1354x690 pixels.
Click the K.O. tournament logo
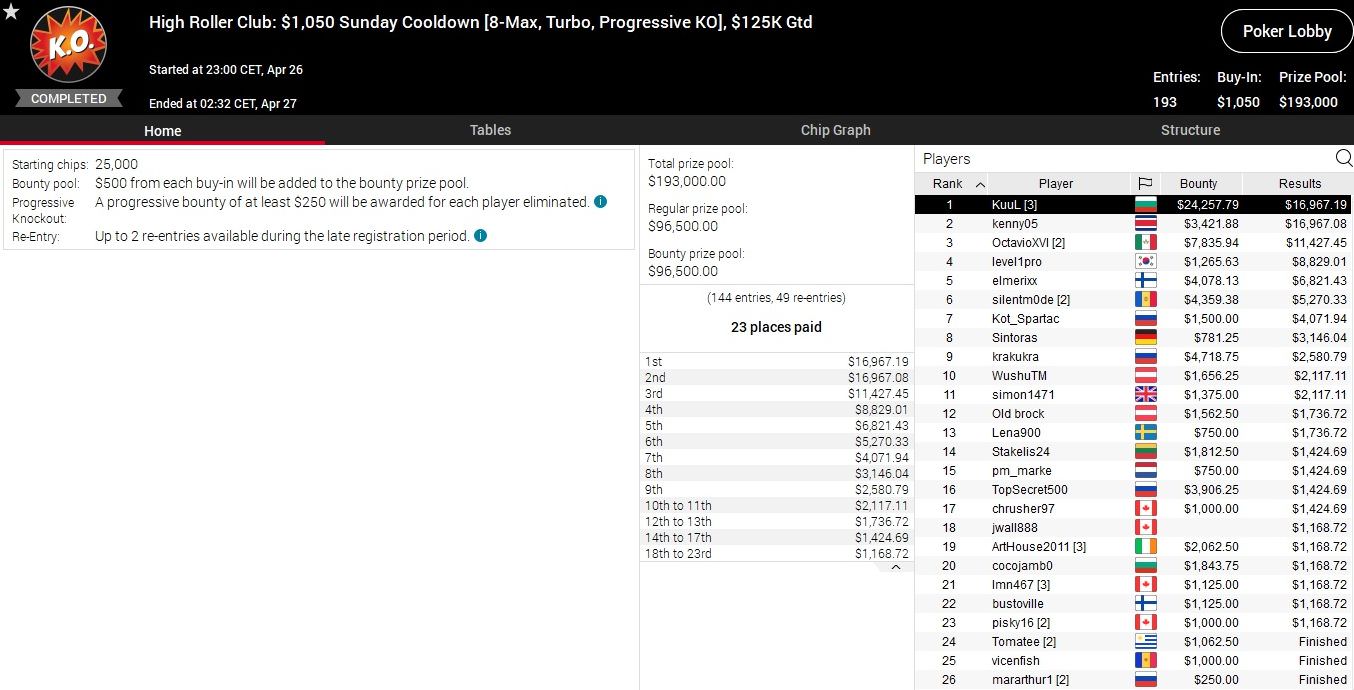(x=67, y=46)
